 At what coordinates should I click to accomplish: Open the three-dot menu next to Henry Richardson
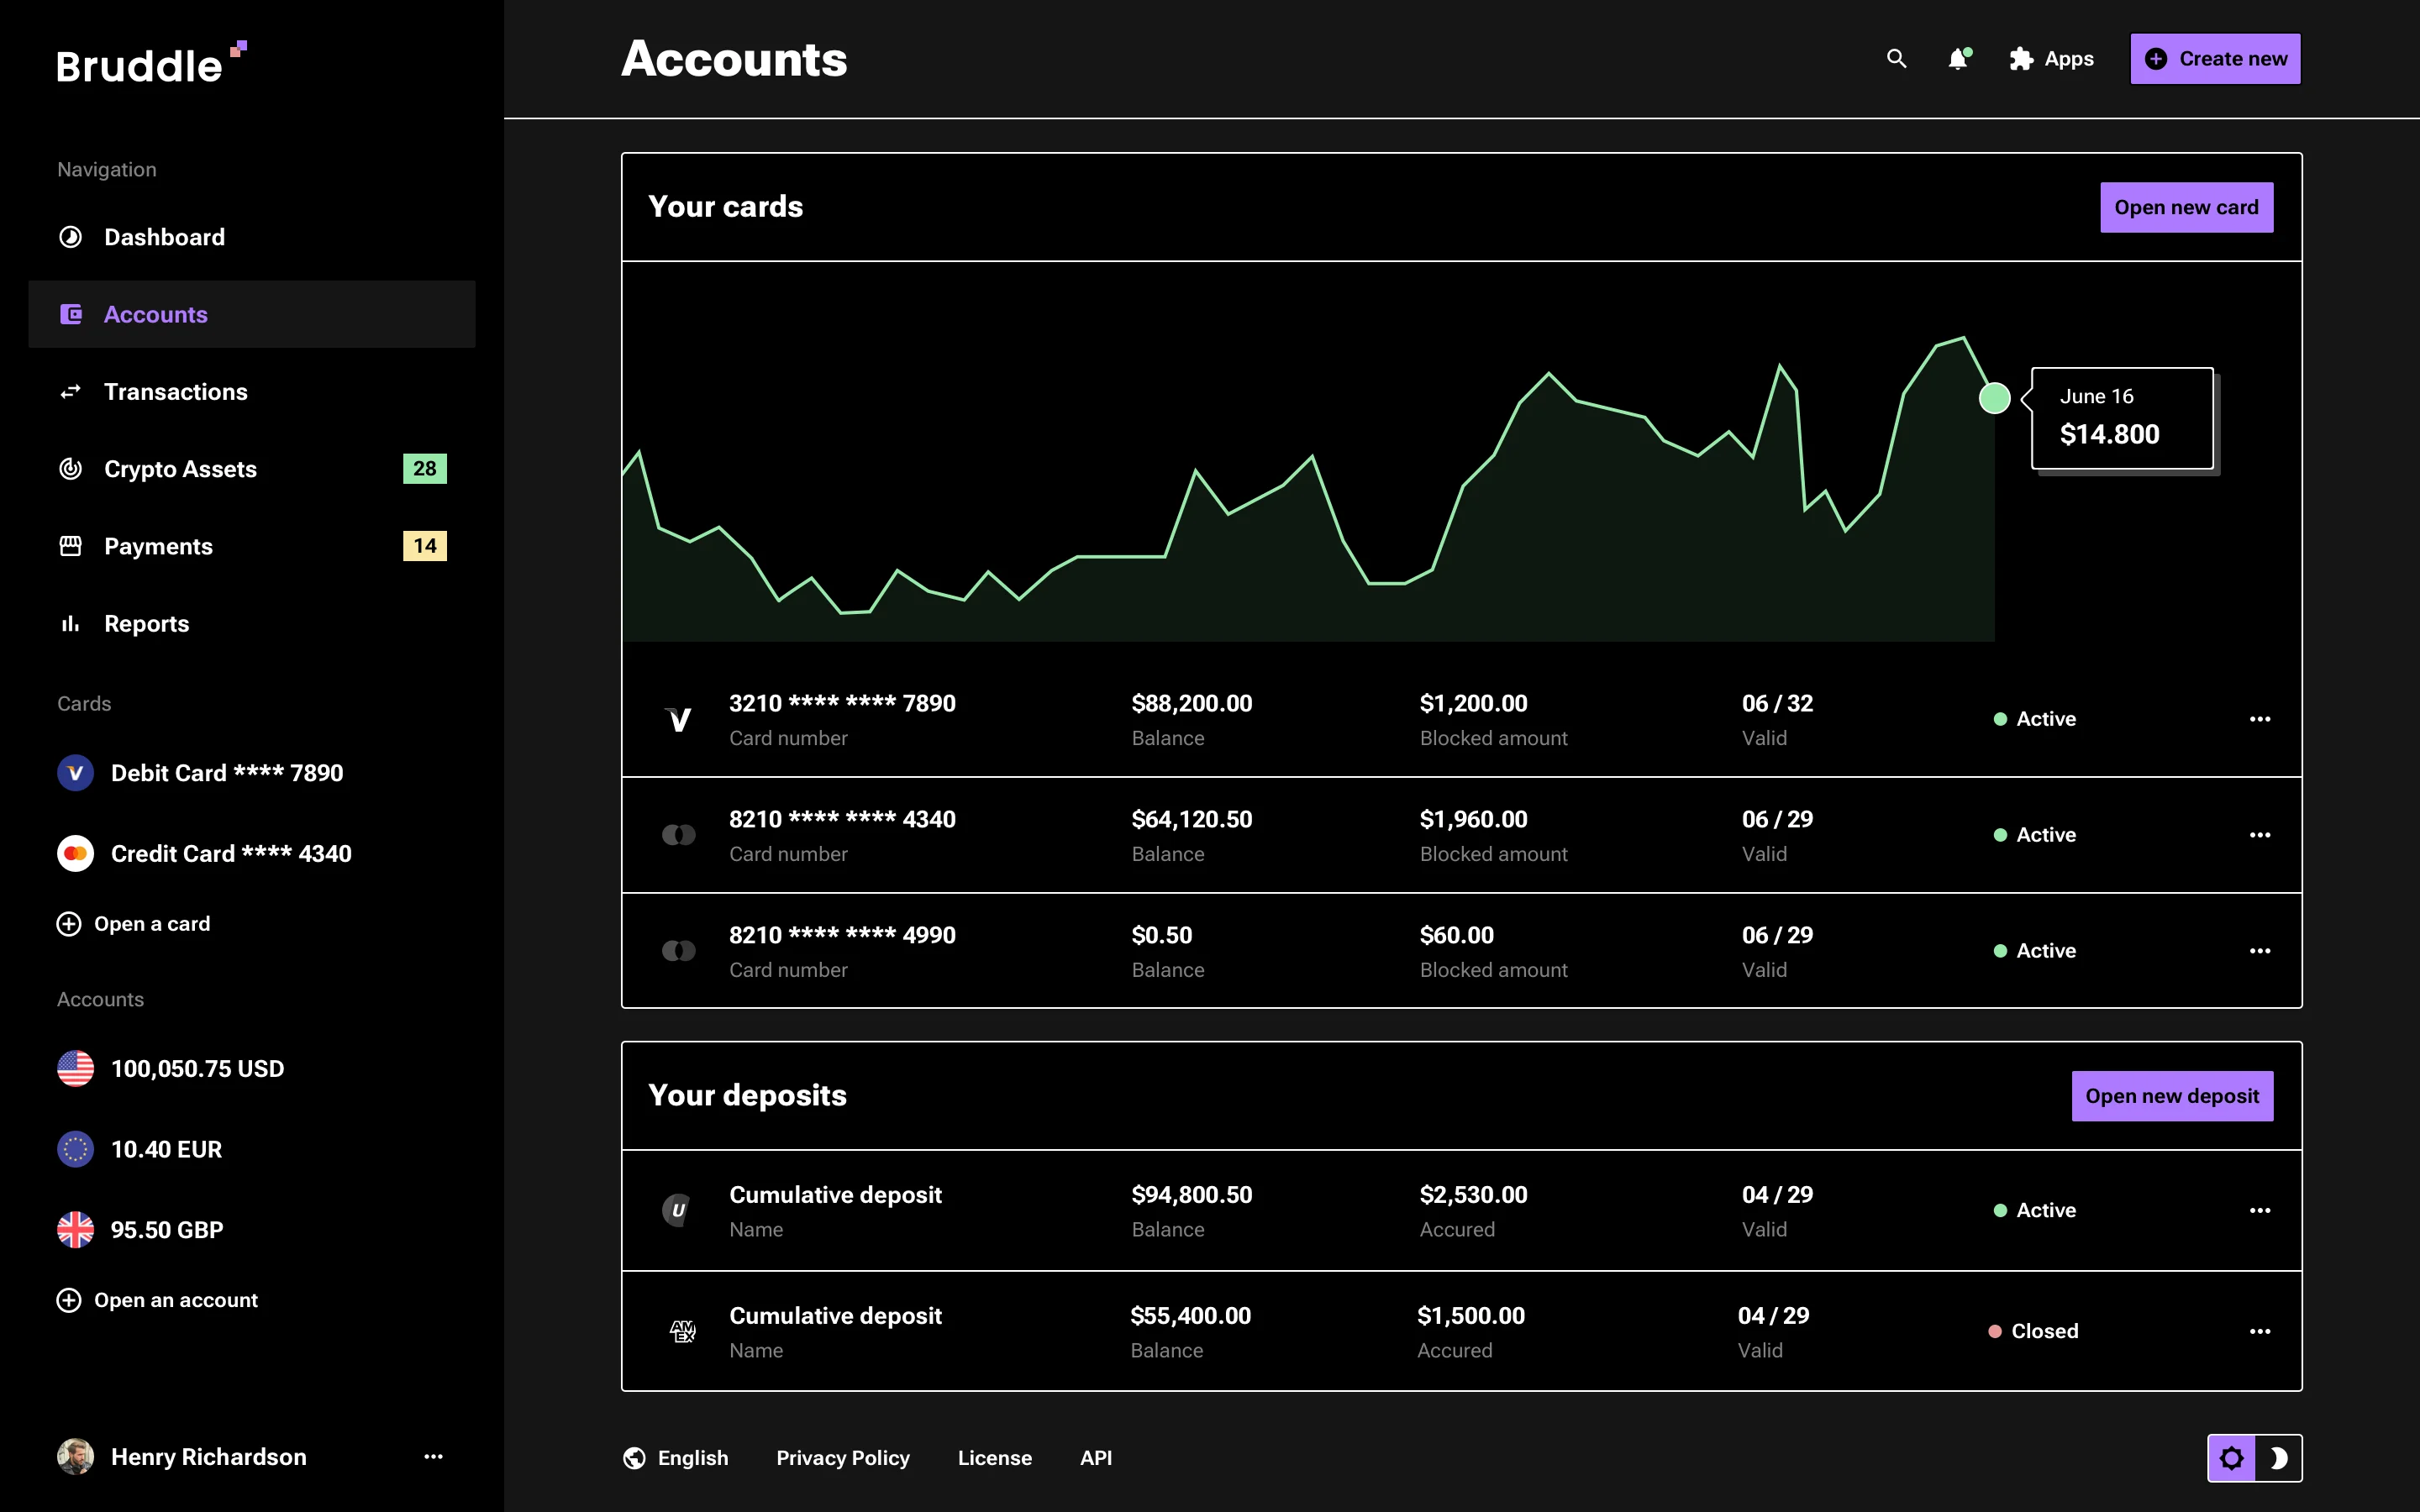[433, 1457]
